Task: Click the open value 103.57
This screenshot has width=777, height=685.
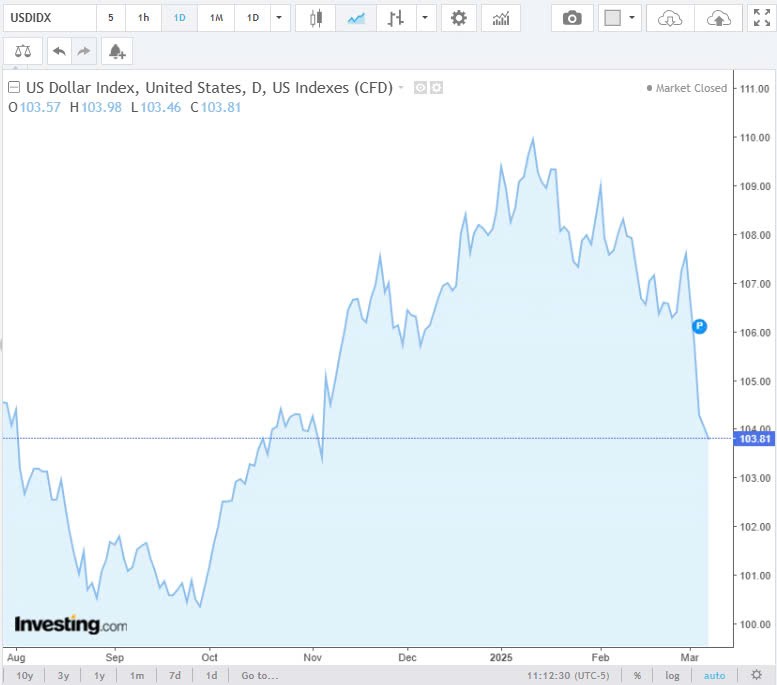Action: (x=40, y=107)
